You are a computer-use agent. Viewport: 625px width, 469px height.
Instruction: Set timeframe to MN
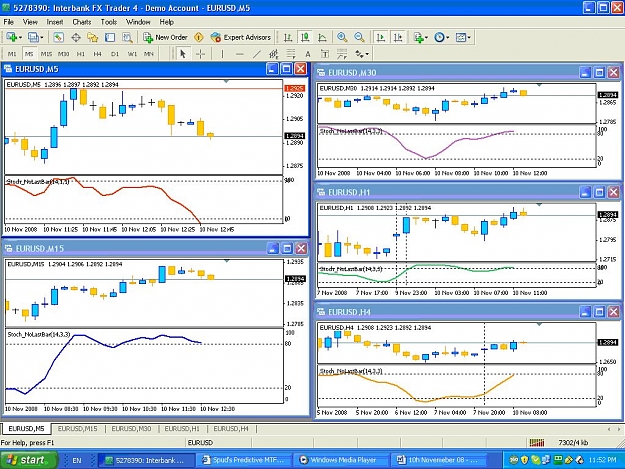(x=149, y=54)
